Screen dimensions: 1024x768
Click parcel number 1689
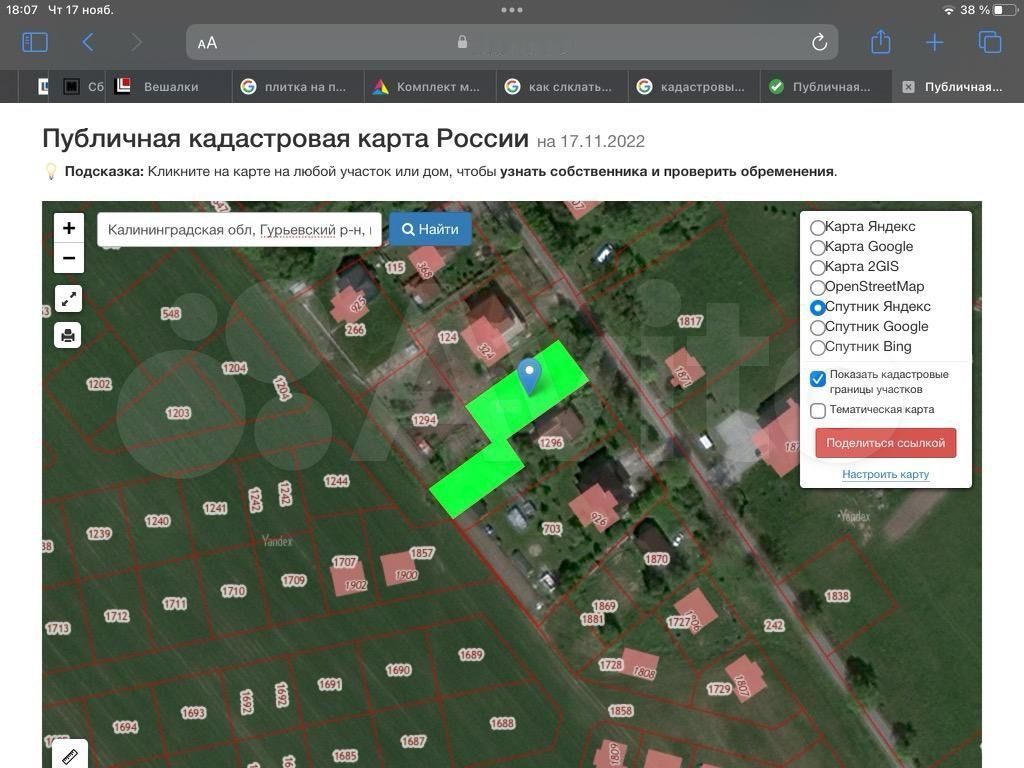pos(470,654)
